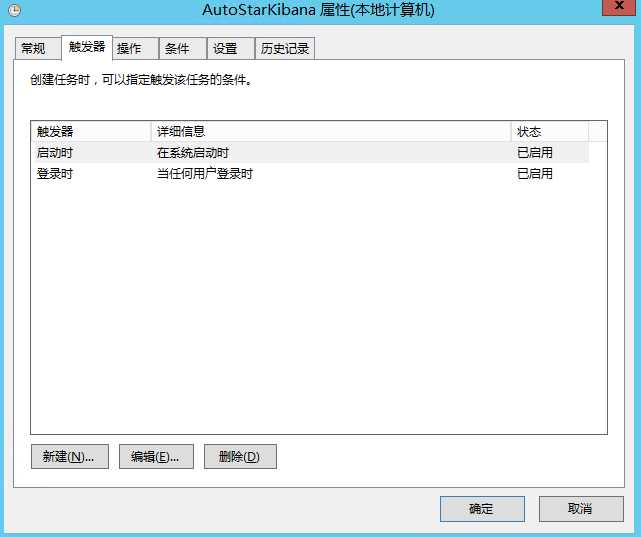Open the 历史记录 tab
Image resolution: width=641 pixels, height=537 pixels.
click(284, 49)
